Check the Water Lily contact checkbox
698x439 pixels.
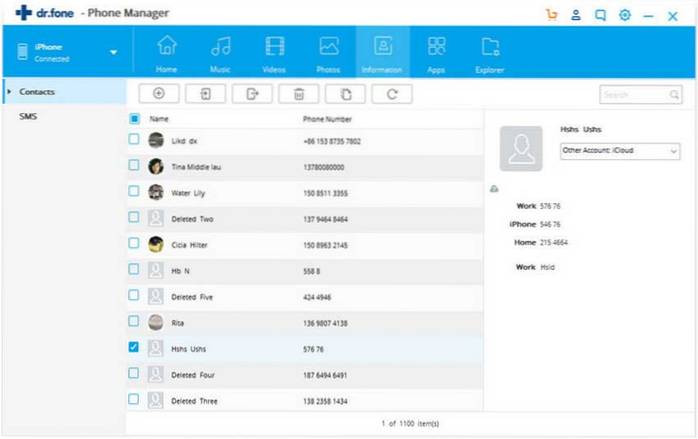[135, 191]
